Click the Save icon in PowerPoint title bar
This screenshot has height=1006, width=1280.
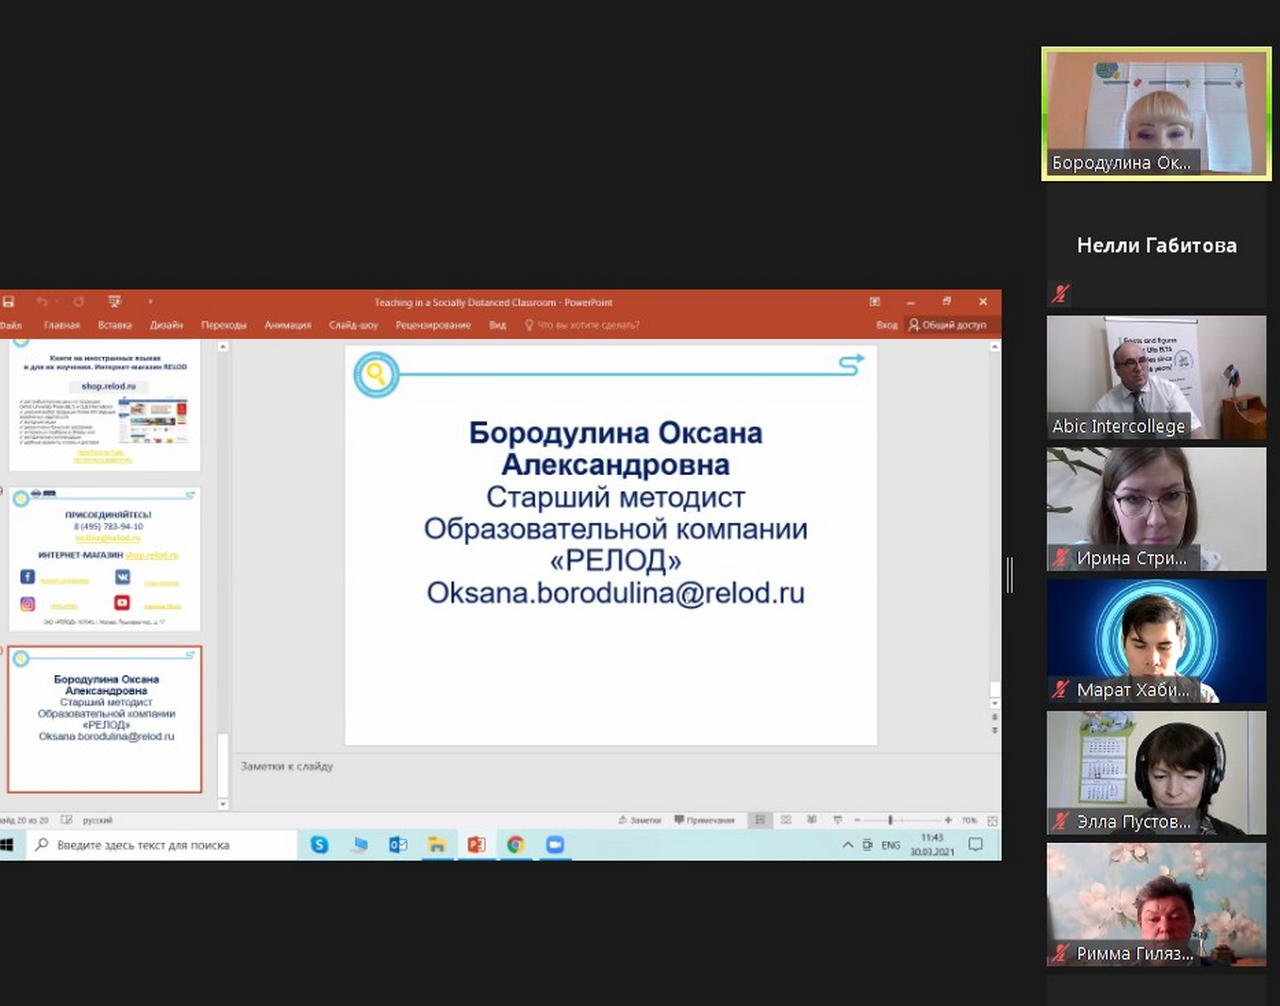8,302
